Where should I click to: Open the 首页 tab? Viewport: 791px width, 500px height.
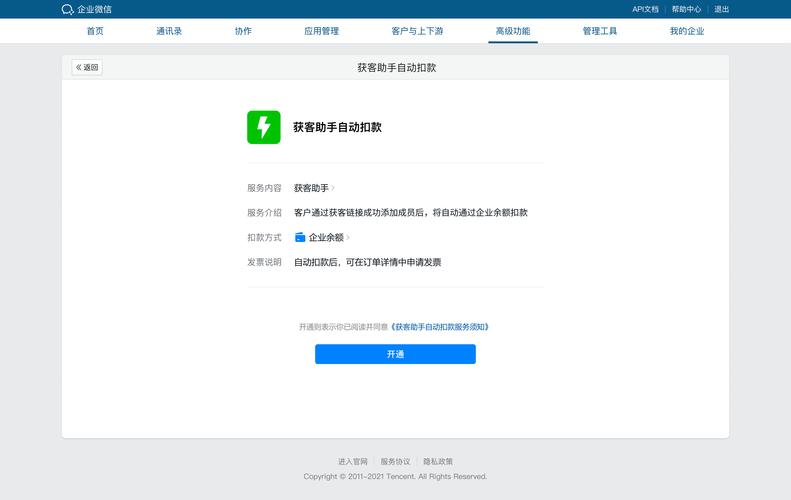pyautogui.click(x=95, y=31)
